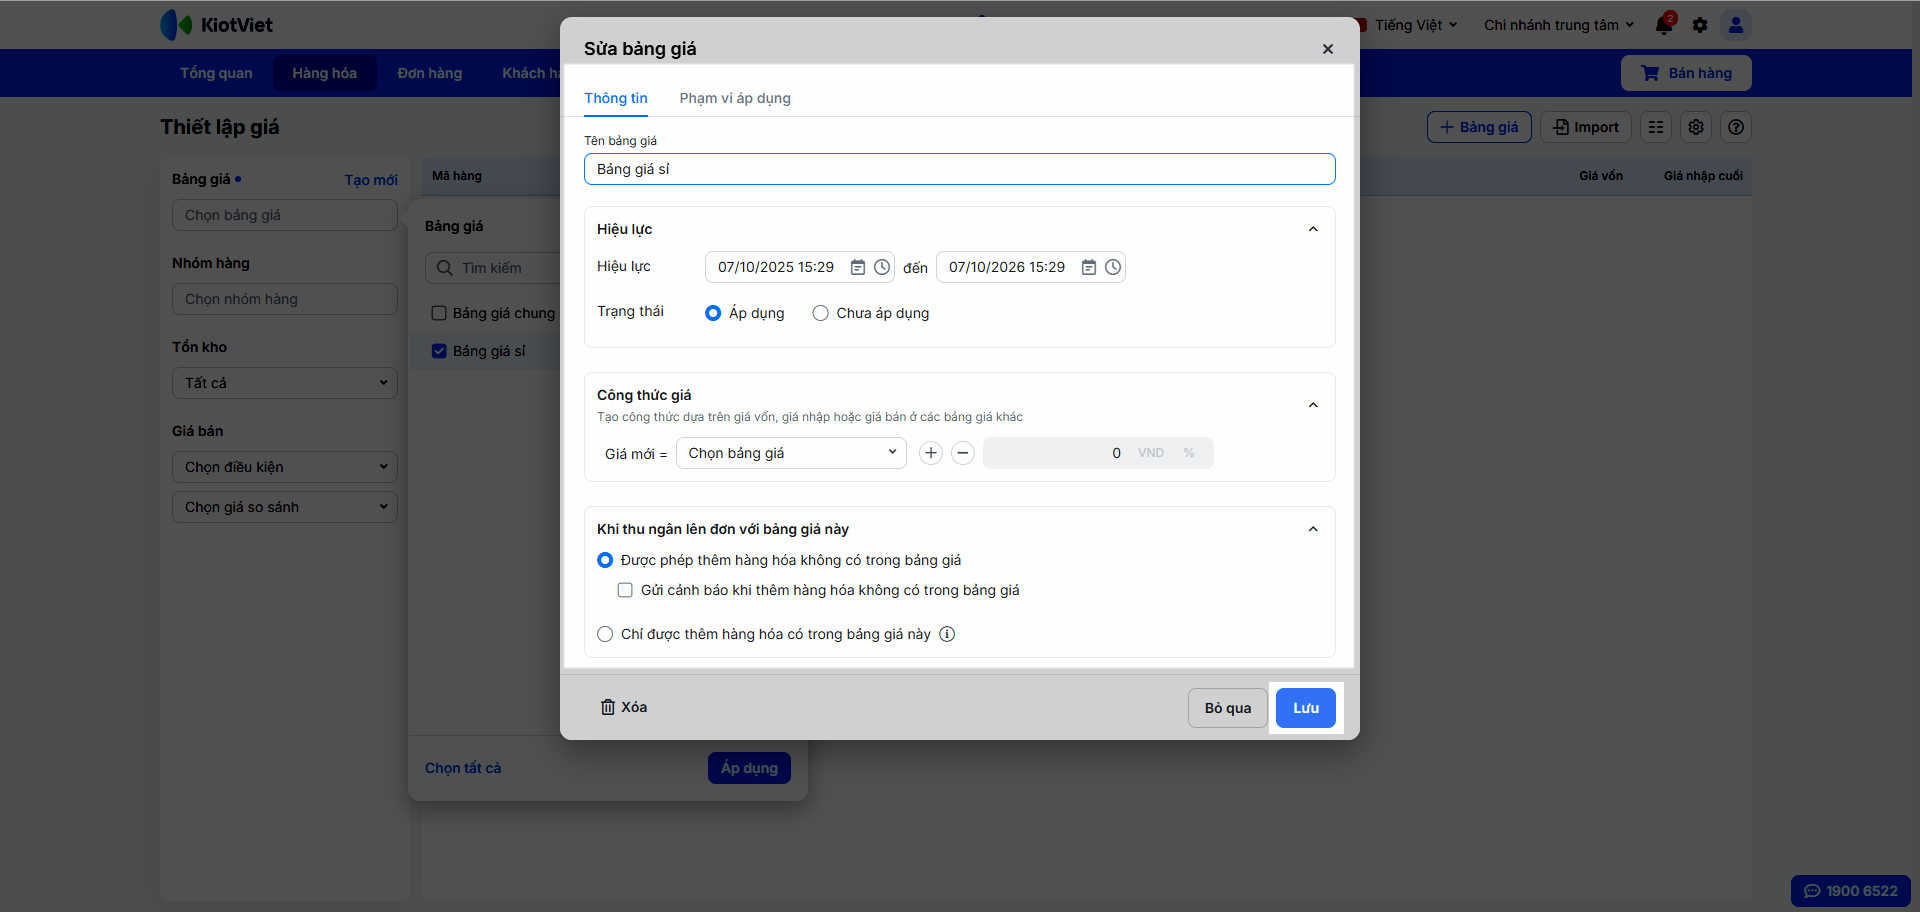Open calendar picker for start date 07/10/2025

coord(858,267)
